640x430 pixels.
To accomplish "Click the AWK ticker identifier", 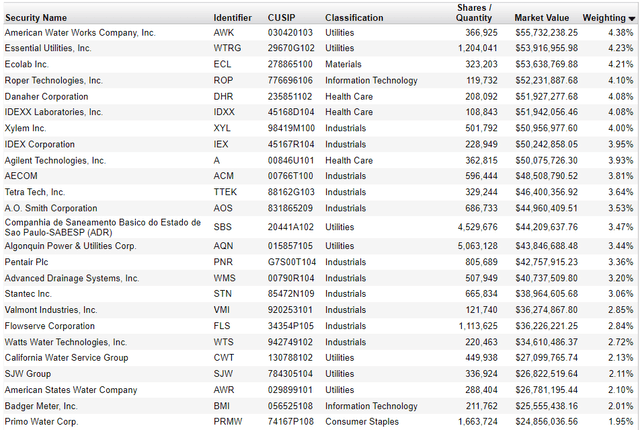I will click(224, 33).
